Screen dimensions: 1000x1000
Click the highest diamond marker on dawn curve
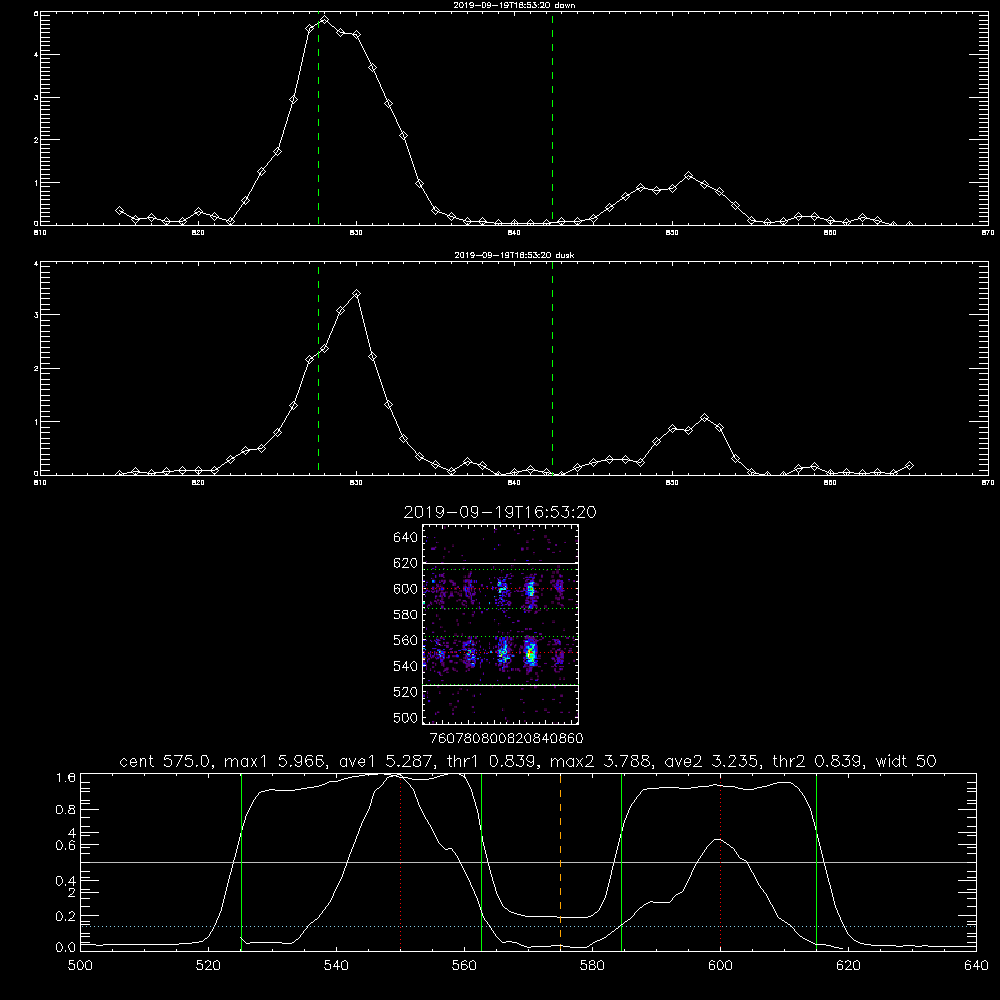click(325, 20)
